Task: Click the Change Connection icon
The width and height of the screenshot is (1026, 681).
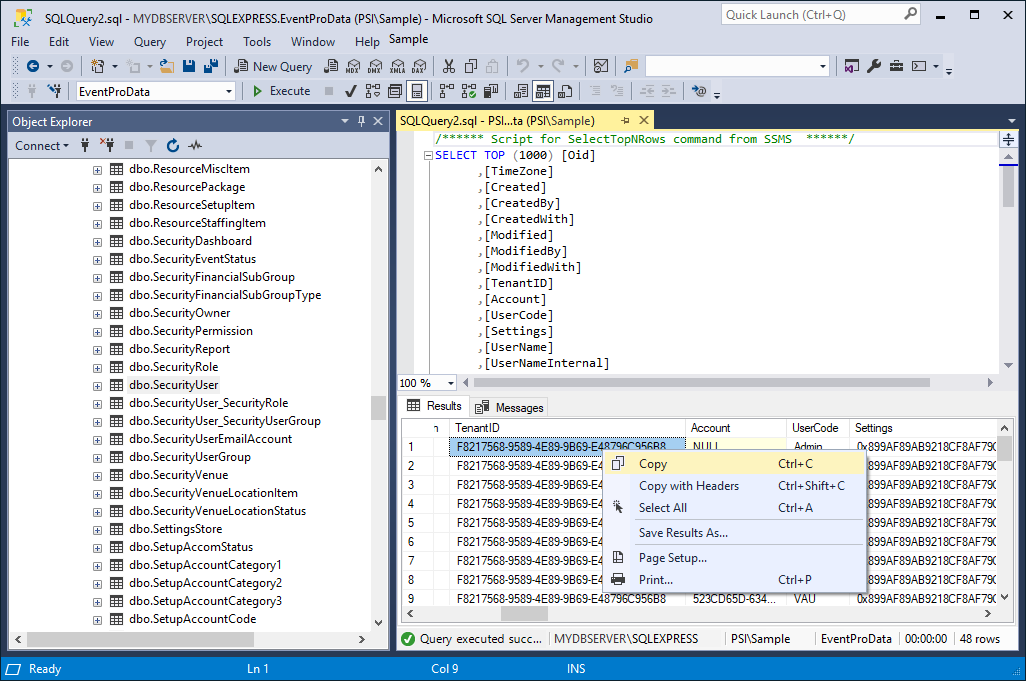Action: [x=54, y=91]
